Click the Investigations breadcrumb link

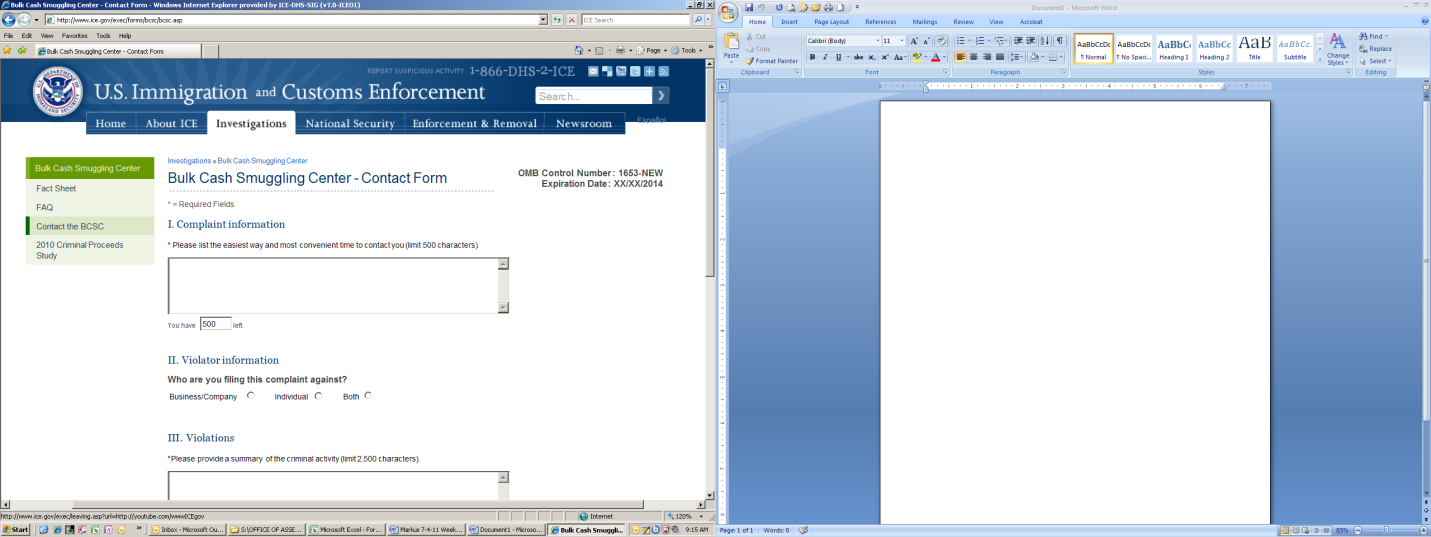tap(189, 160)
